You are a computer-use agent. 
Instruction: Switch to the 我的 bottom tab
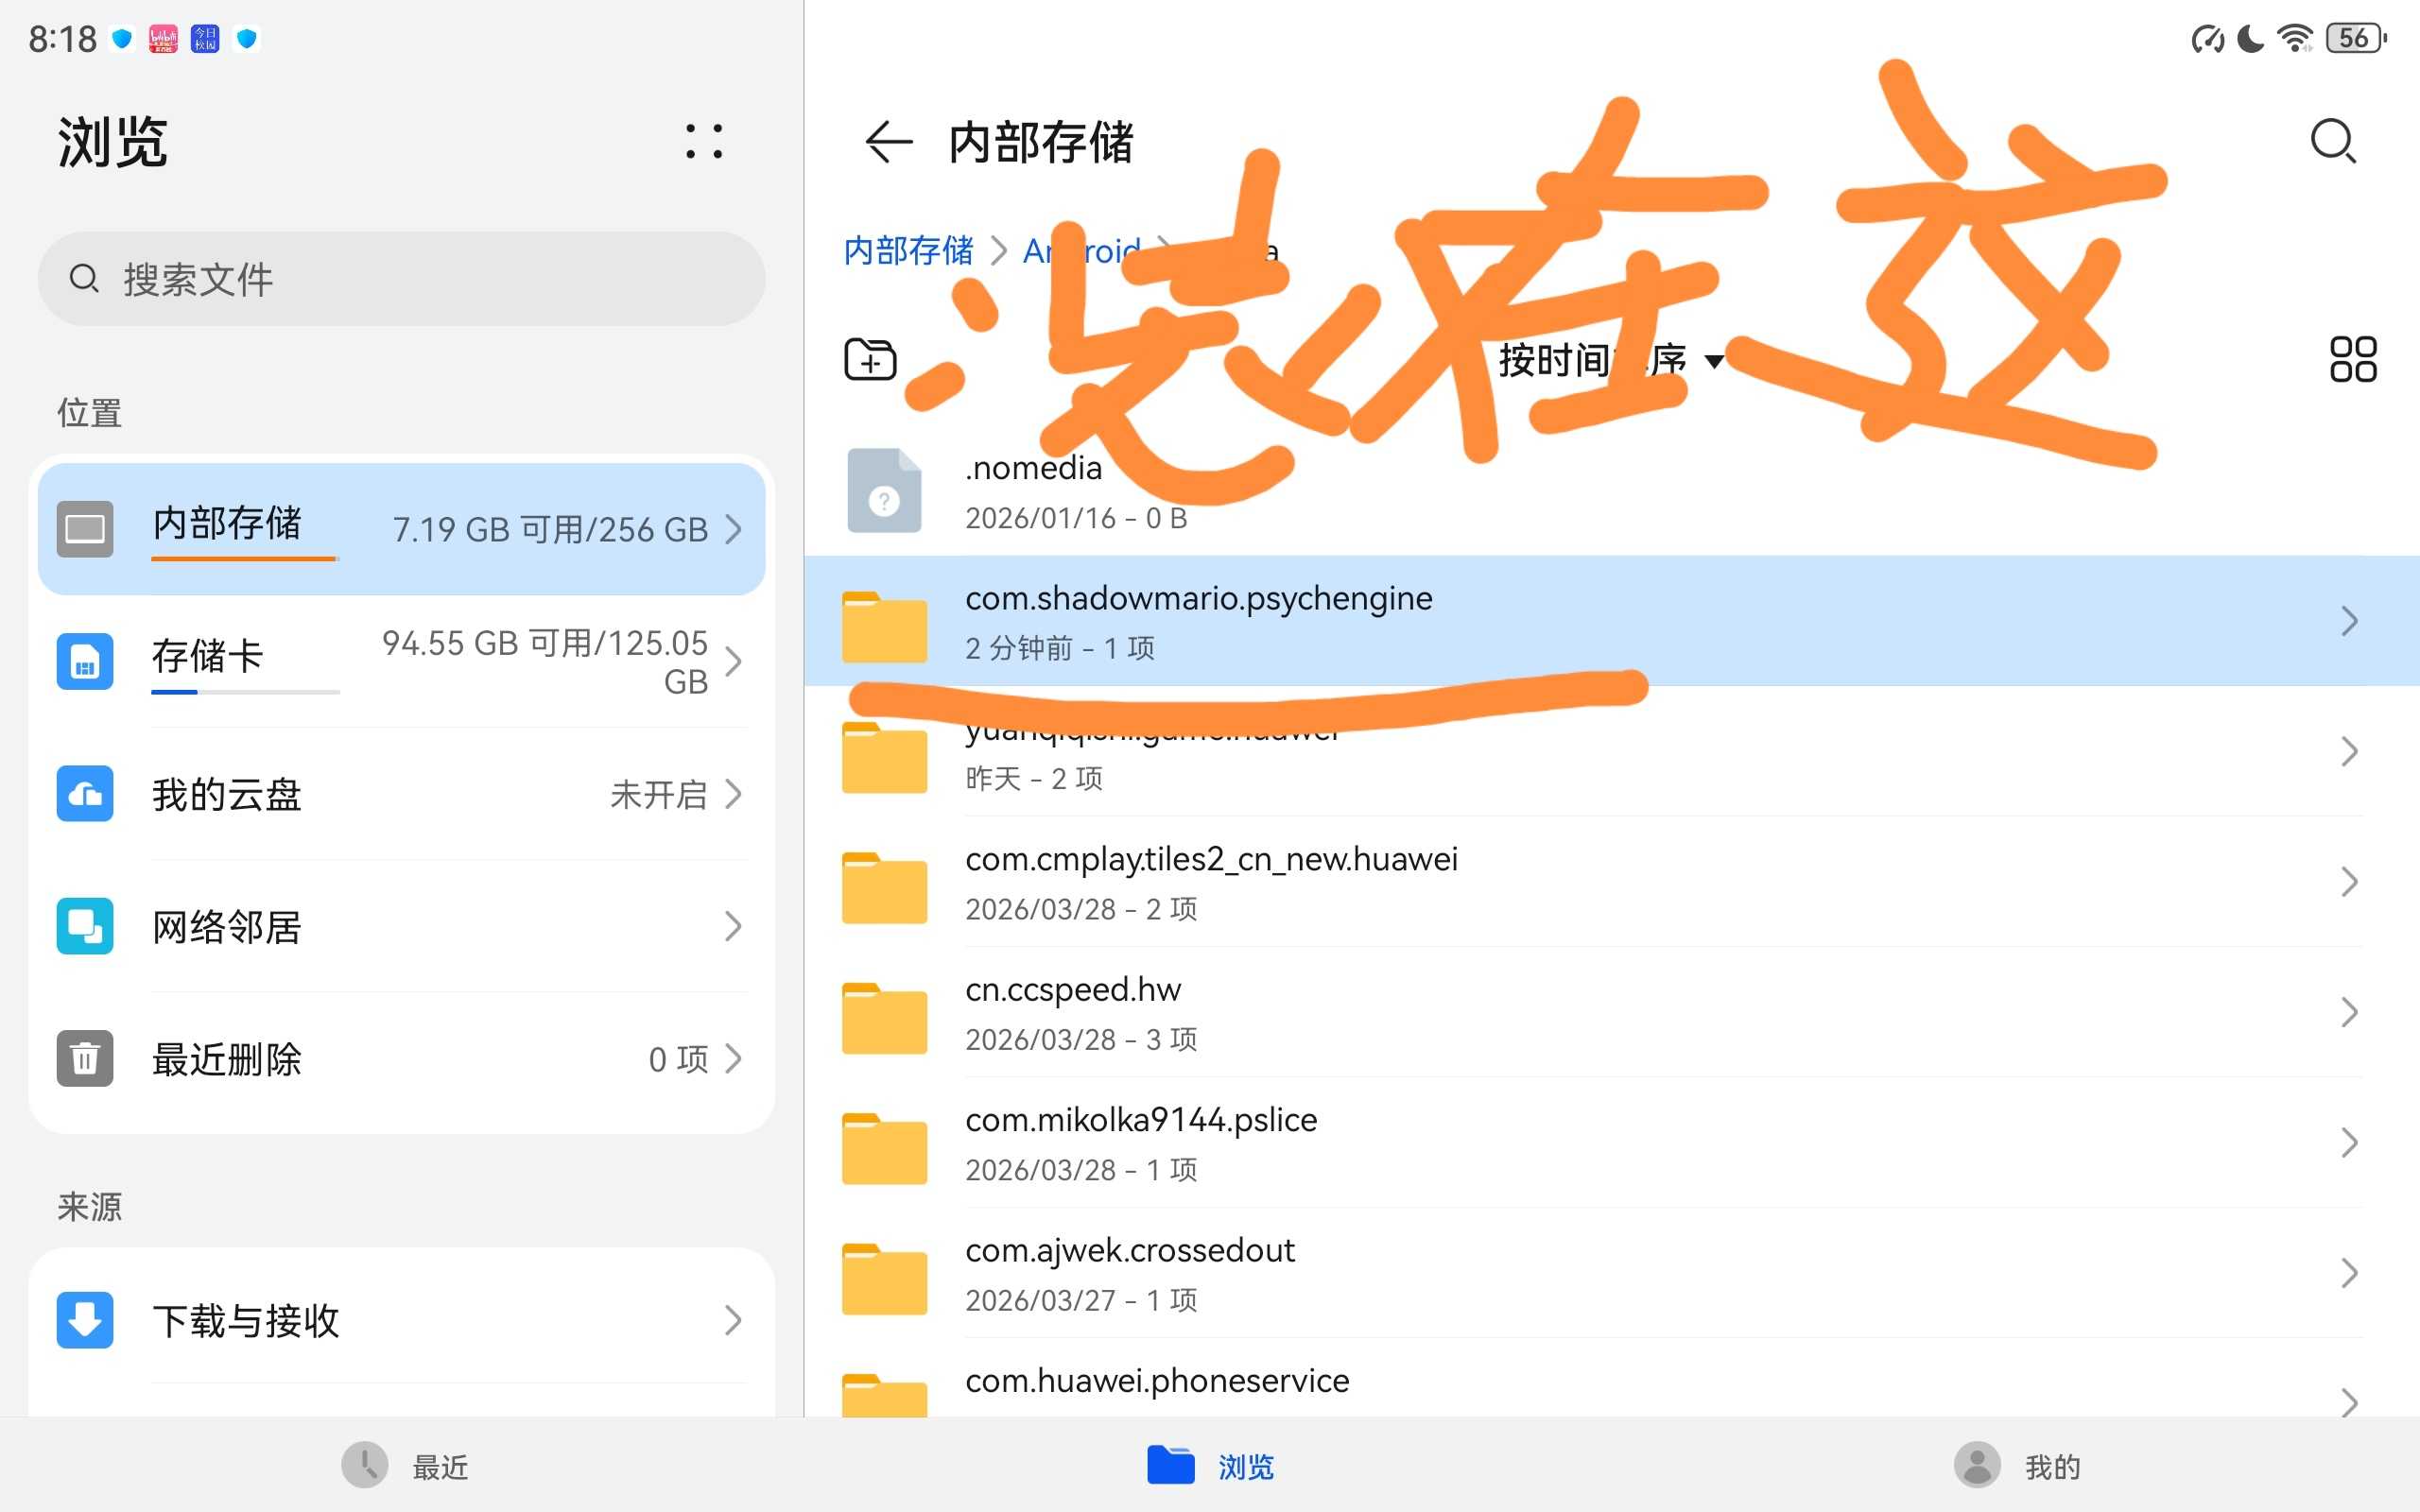click(x=2017, y=1466)
